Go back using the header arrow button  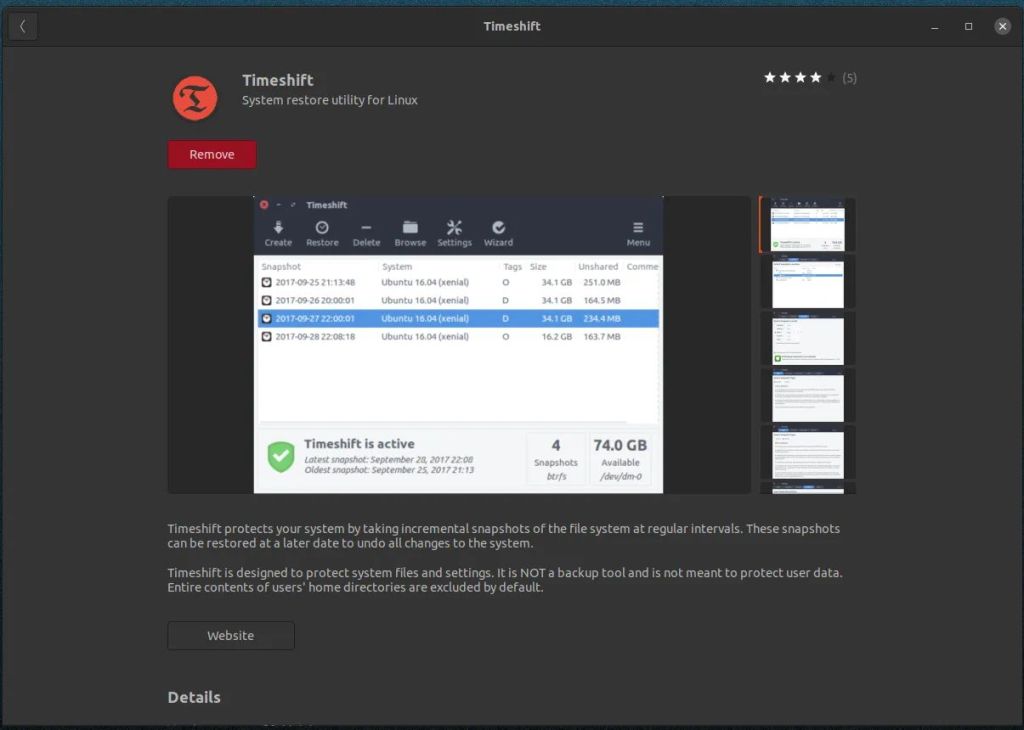pyautogui.click(x=22, y=26)
